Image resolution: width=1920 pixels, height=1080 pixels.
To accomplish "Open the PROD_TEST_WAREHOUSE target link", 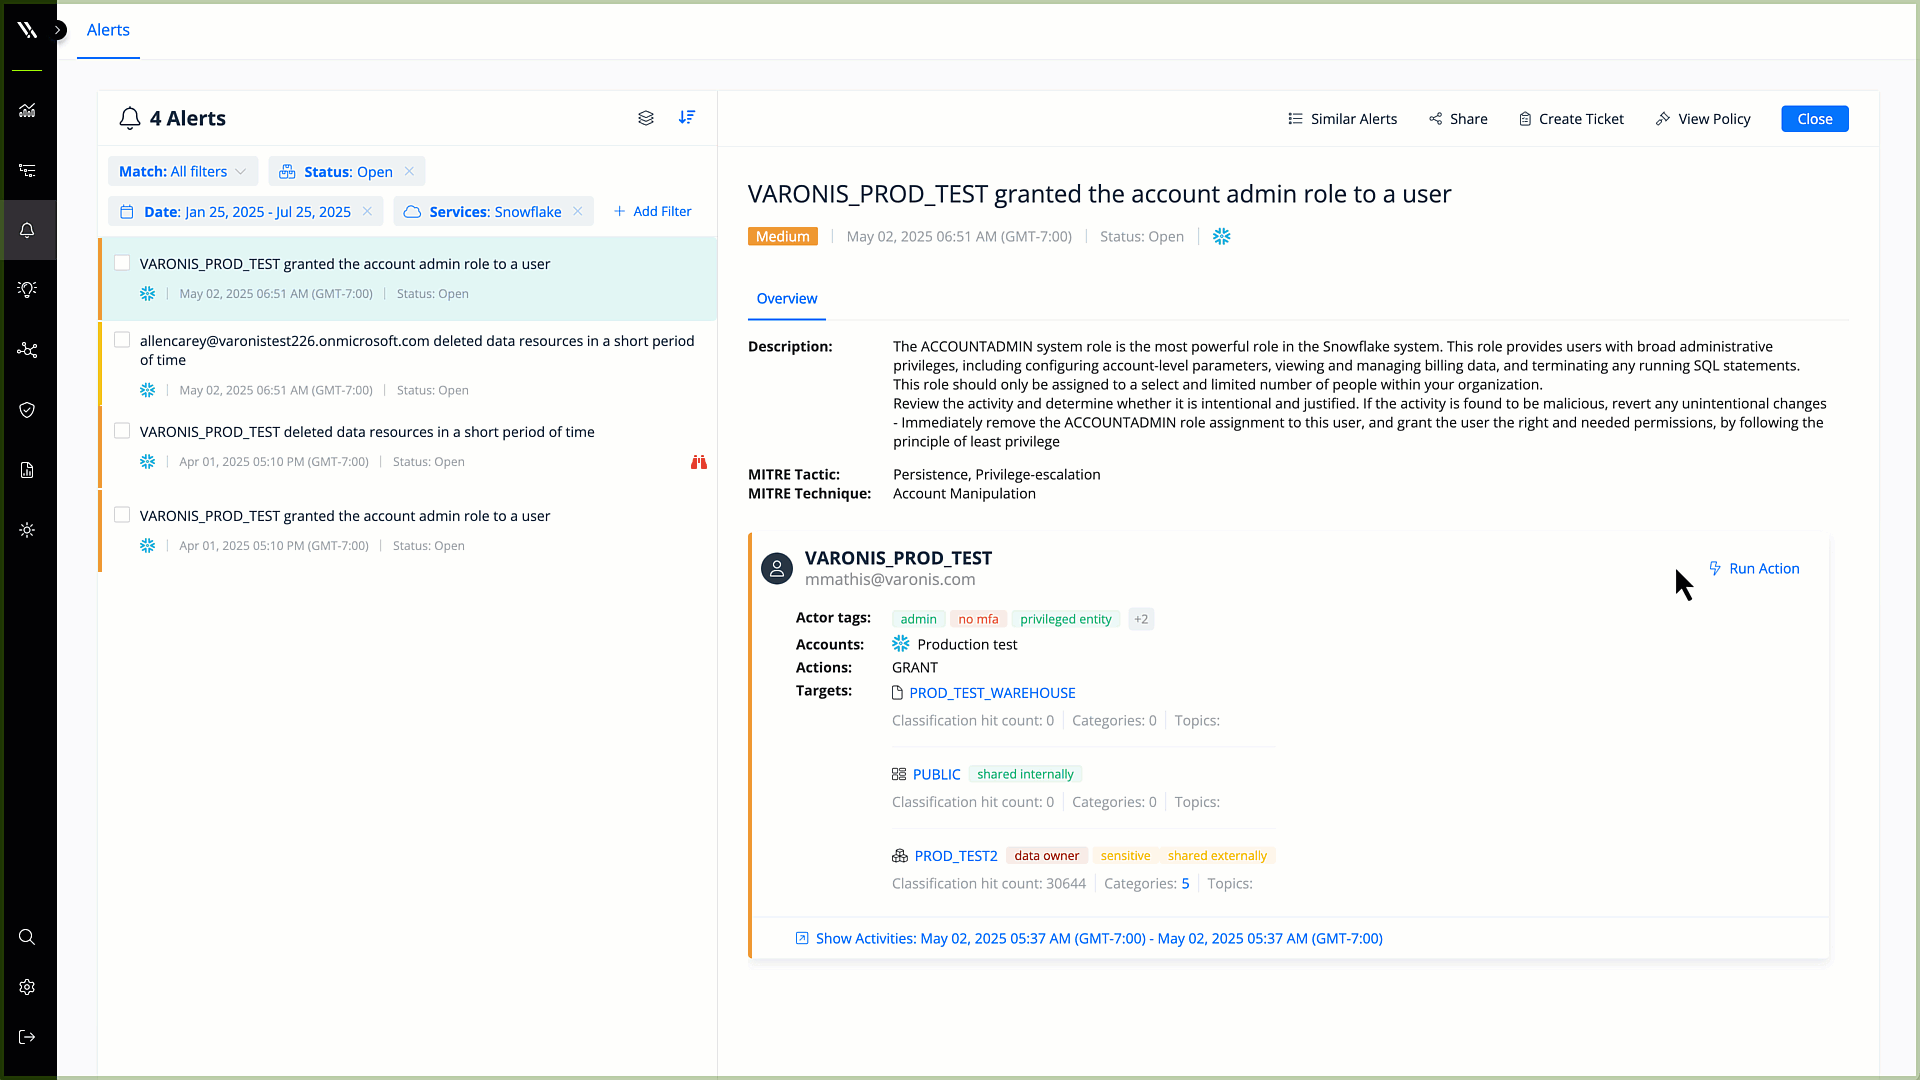I will (993, 692).
